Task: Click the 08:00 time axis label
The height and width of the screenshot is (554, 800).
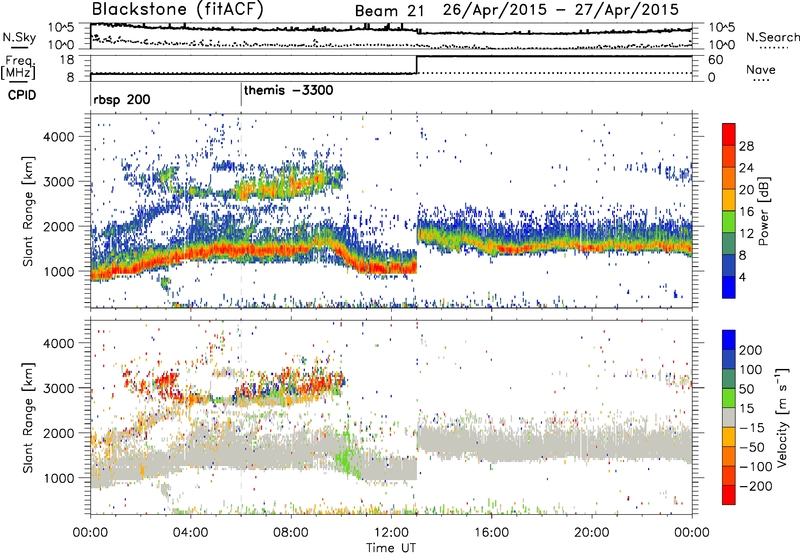Action: tap(291, 532)
